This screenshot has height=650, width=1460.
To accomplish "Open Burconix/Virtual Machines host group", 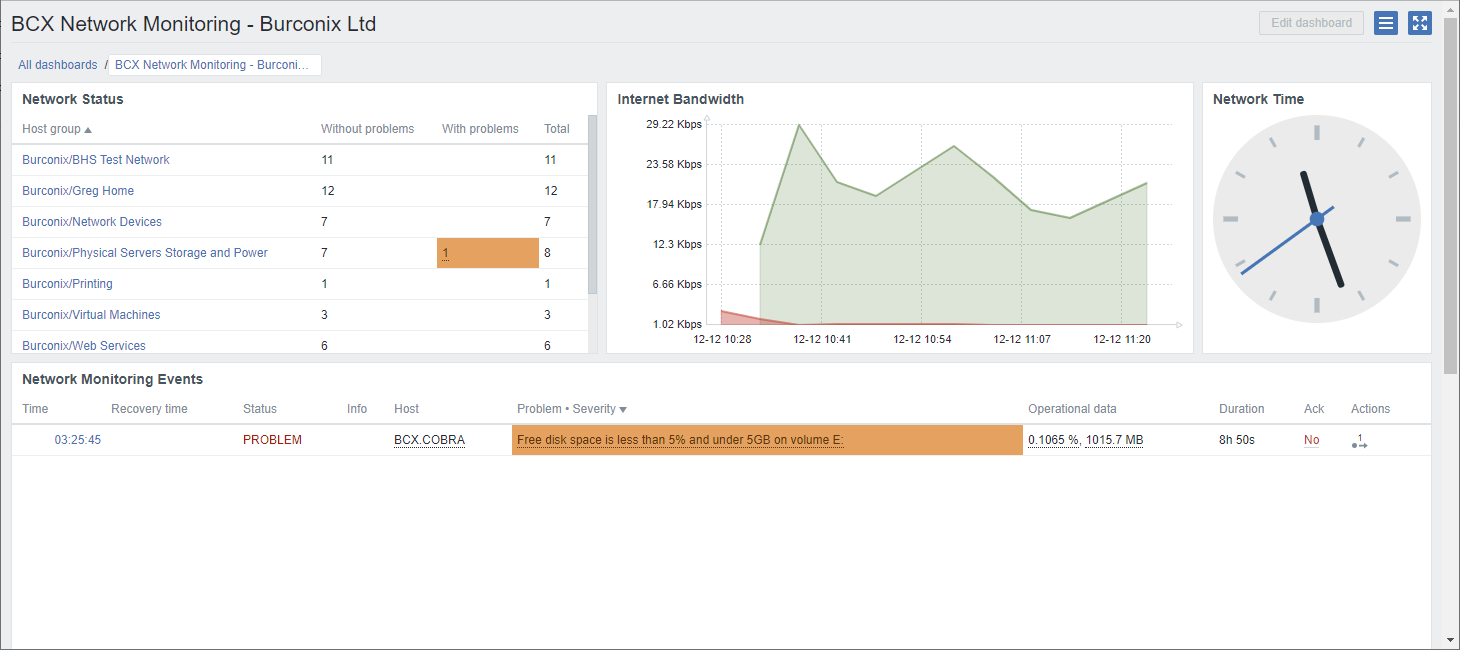I will pyautogui.click(x=91, y=315).
